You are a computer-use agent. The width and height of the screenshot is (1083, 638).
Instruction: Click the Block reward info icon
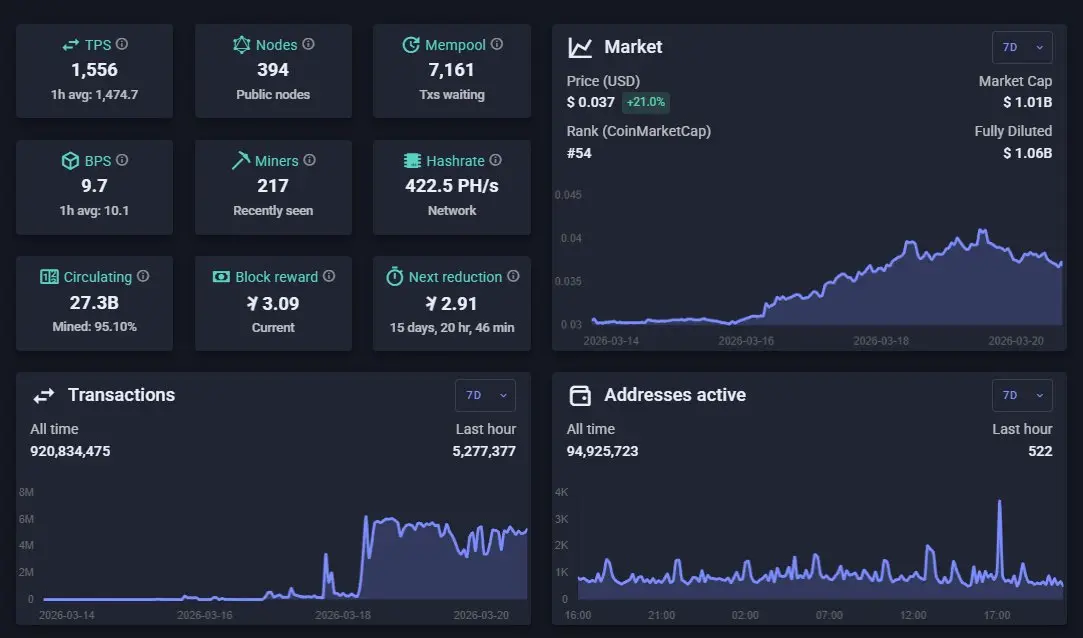coord(329,276)
